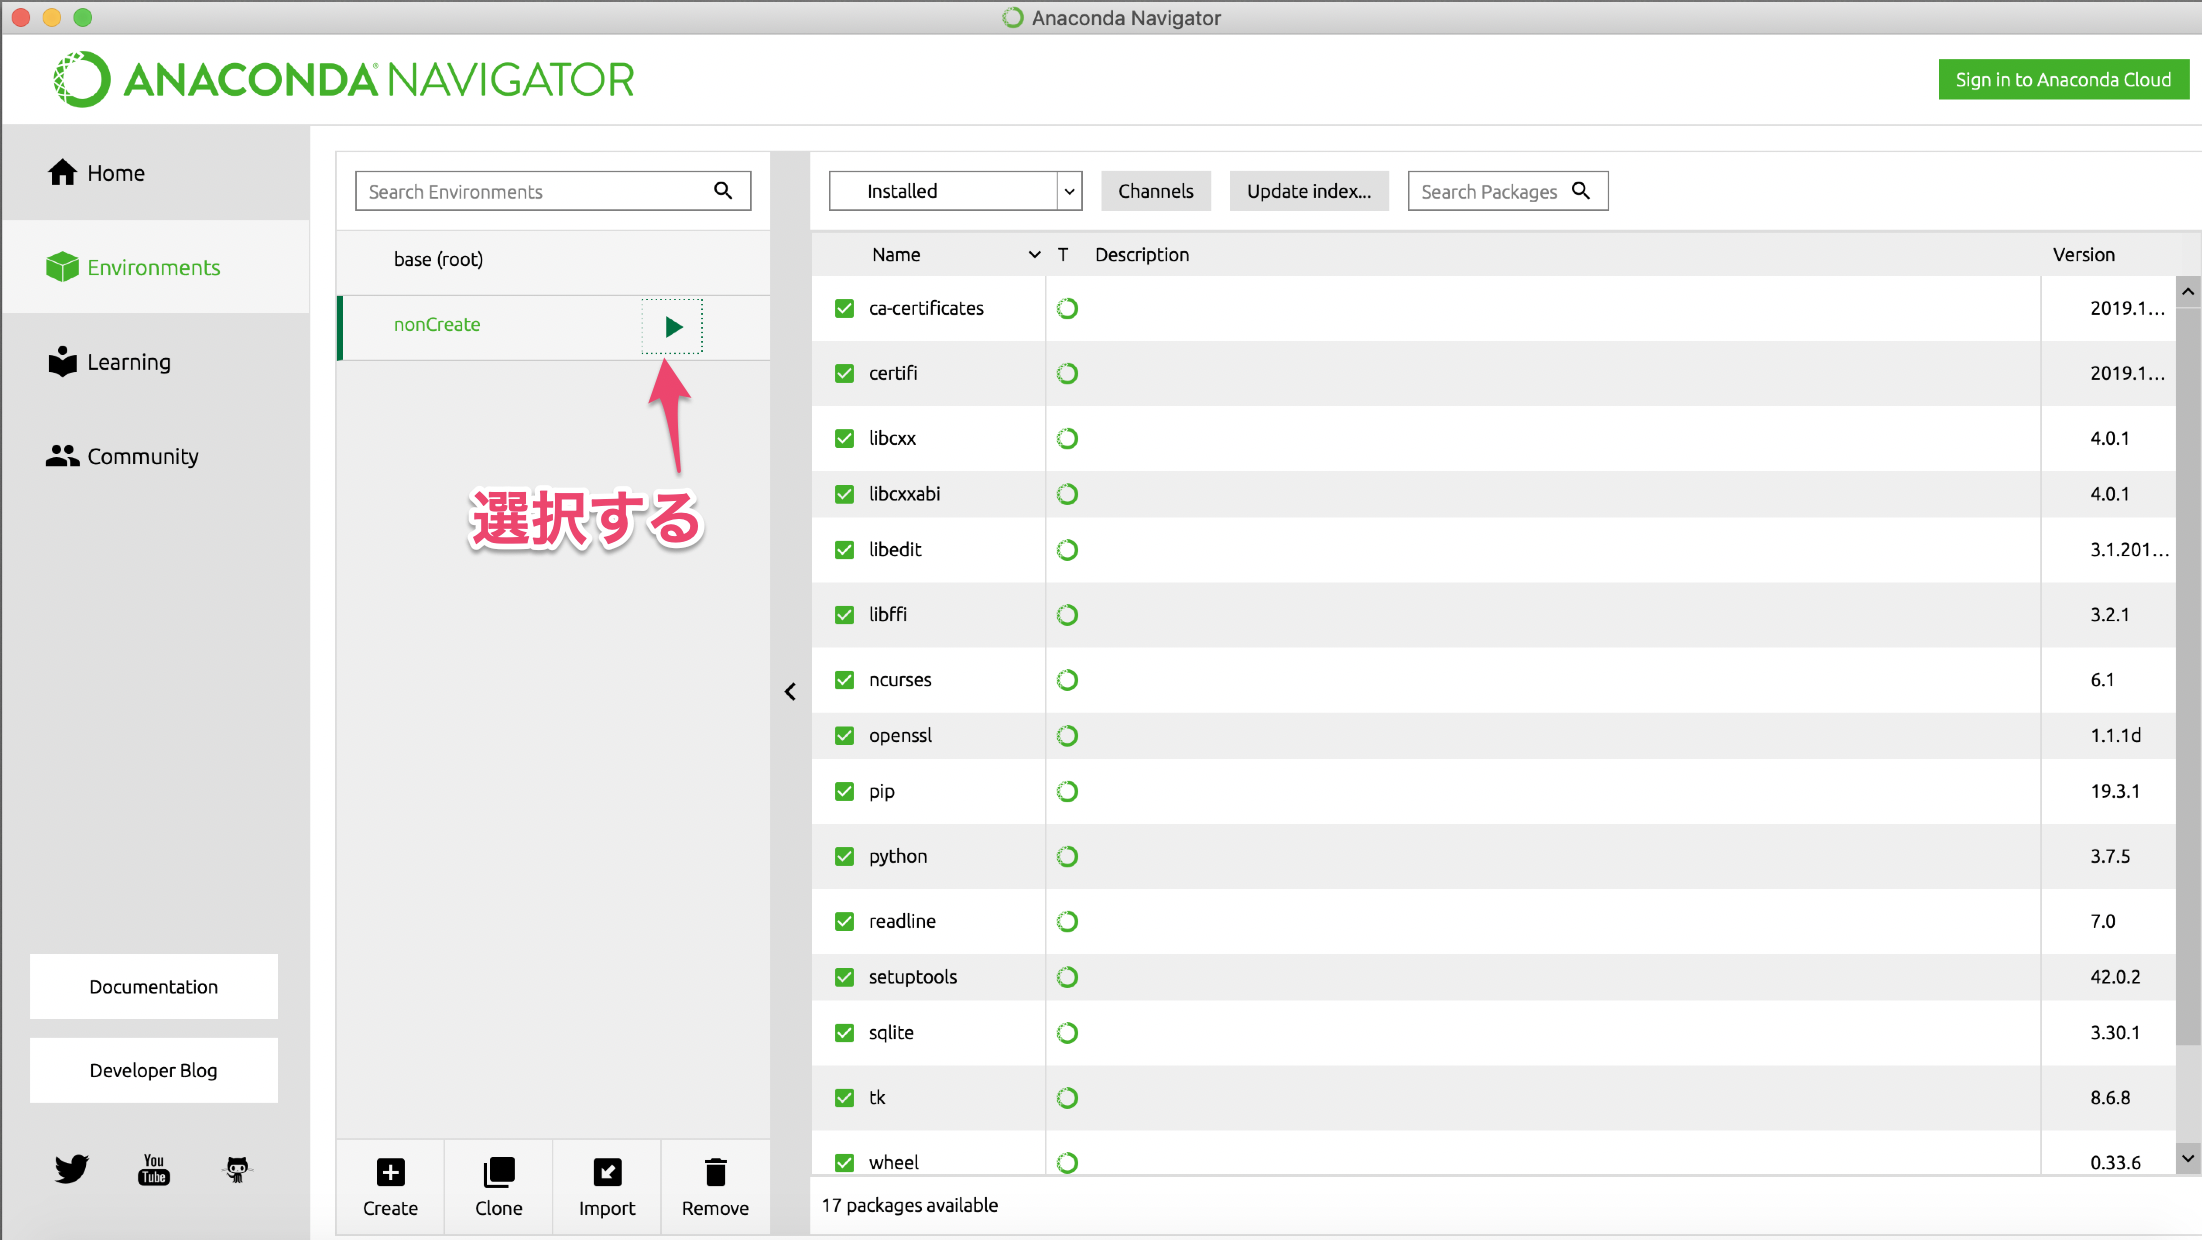Screen dimensions: 2202x1240
Task: Click the Clone environment icon
Action: [498, 1172]
